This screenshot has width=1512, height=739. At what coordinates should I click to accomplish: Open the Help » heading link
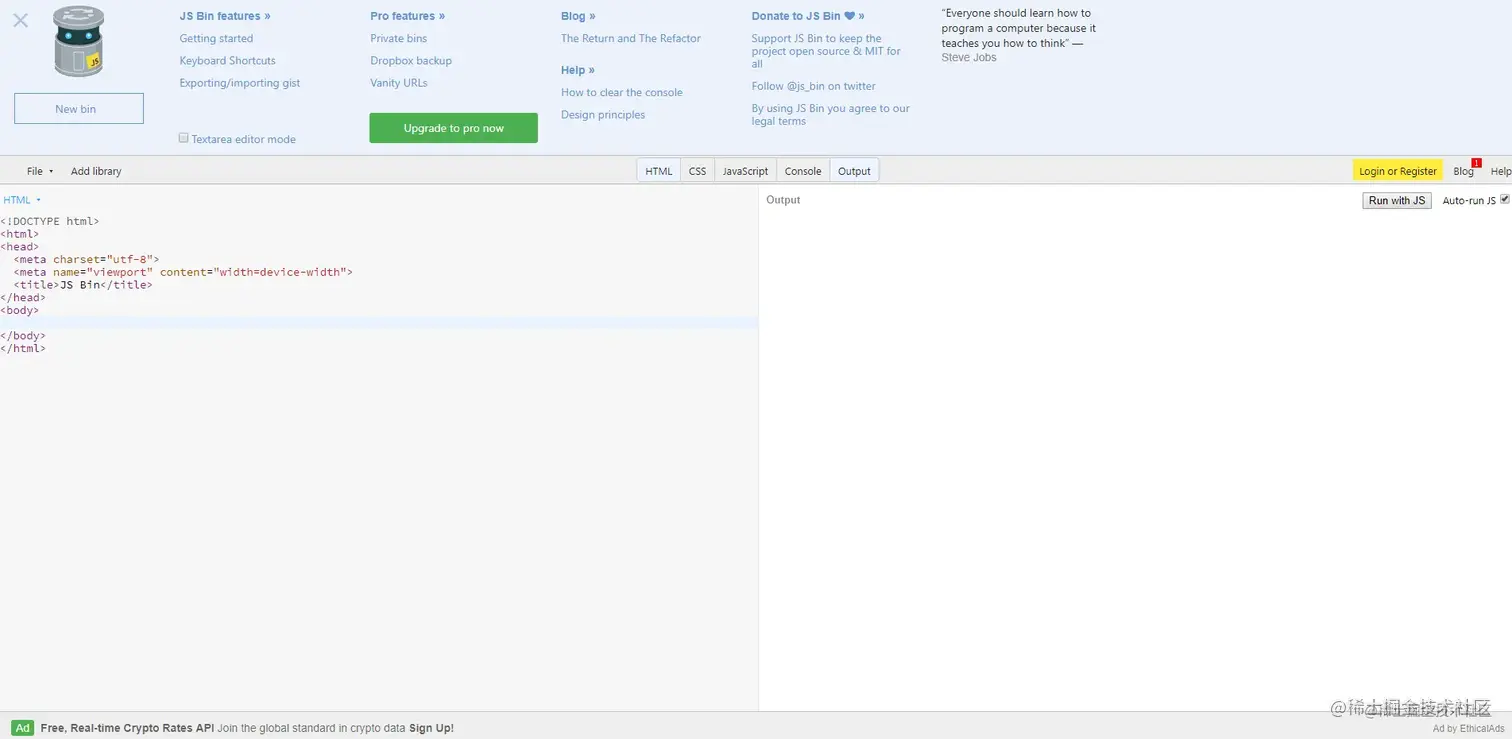click(578, 70)
